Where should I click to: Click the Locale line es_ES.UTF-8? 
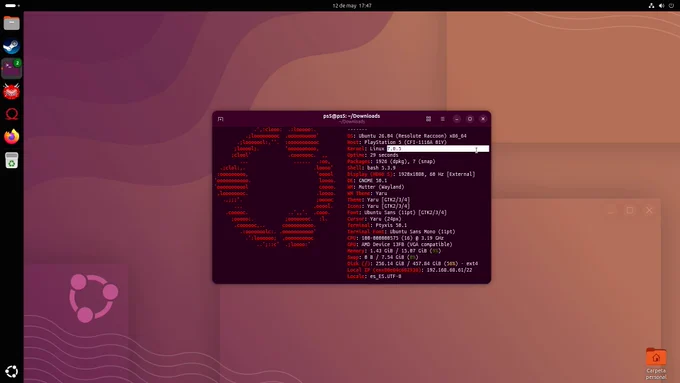[374, 276]
